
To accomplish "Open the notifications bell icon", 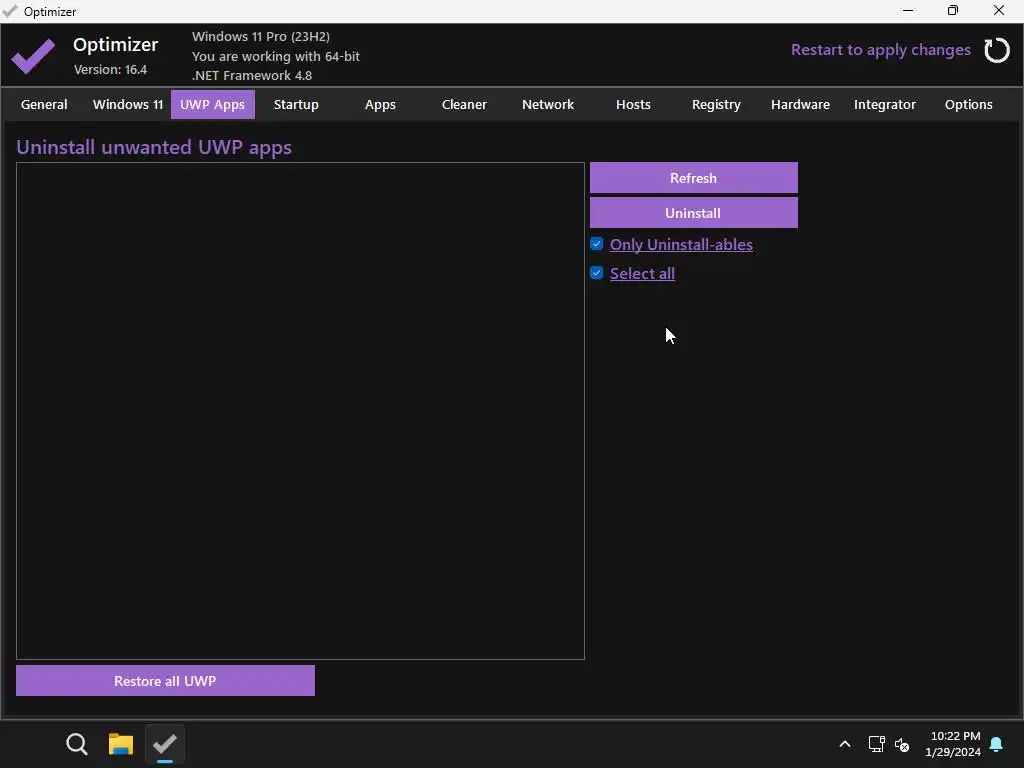I will coord(997,744).
